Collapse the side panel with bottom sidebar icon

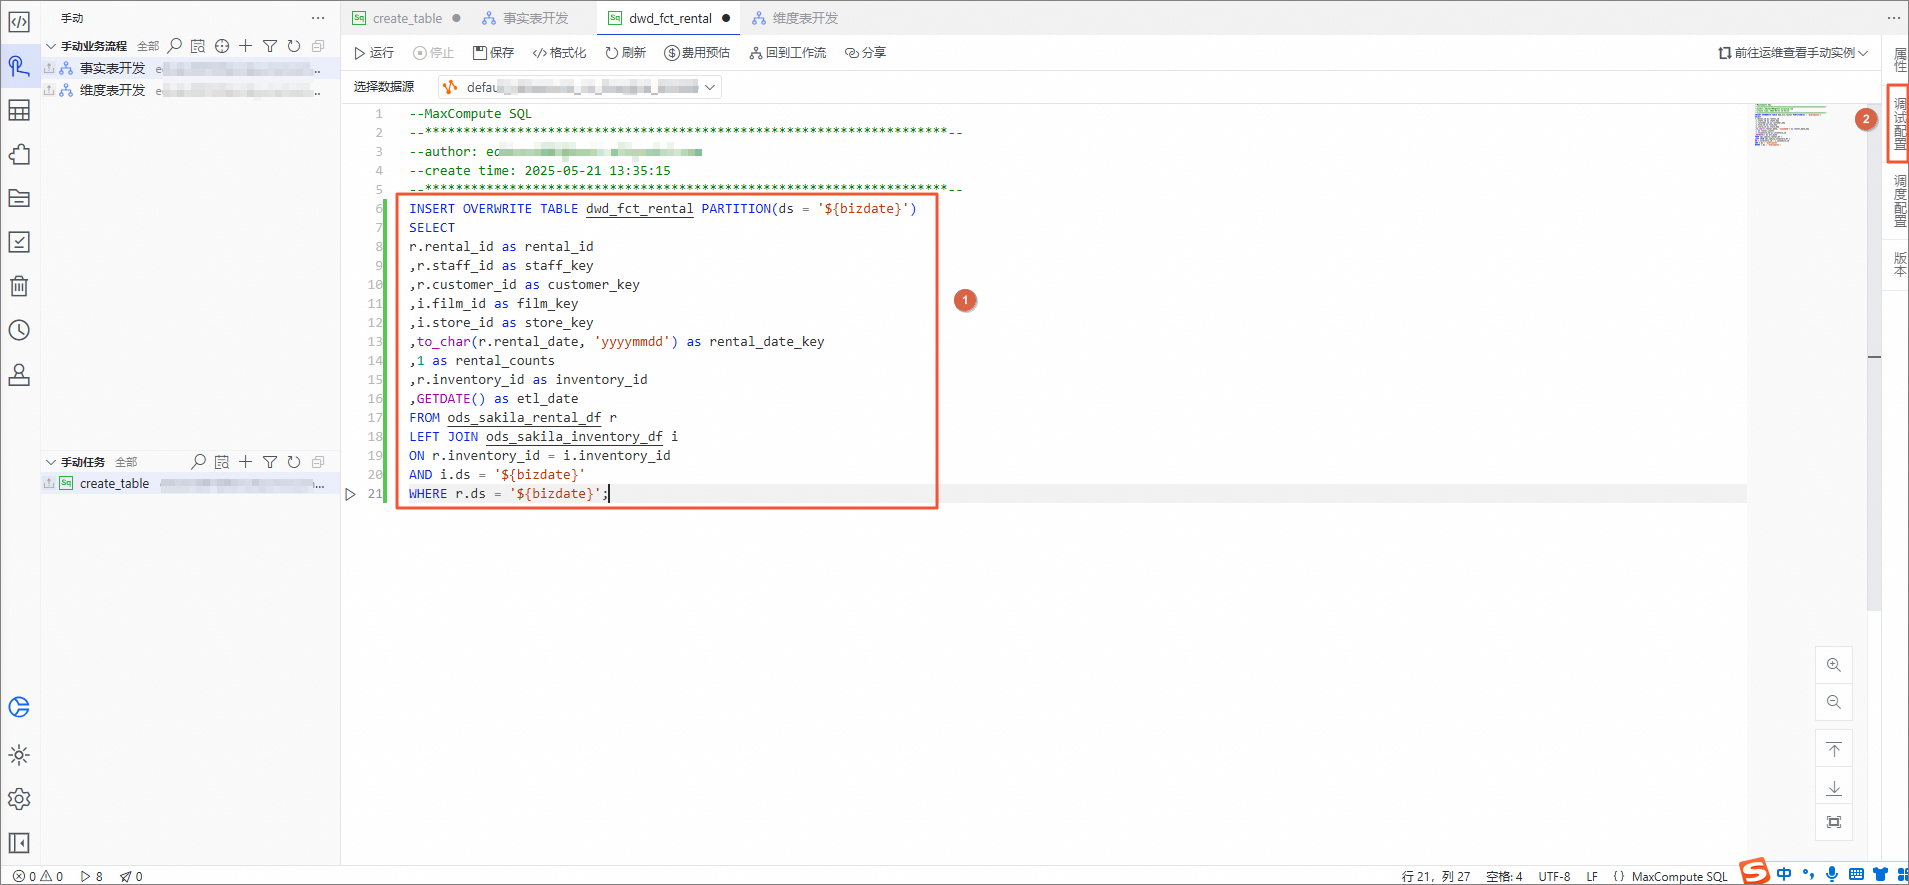point(19,843)
